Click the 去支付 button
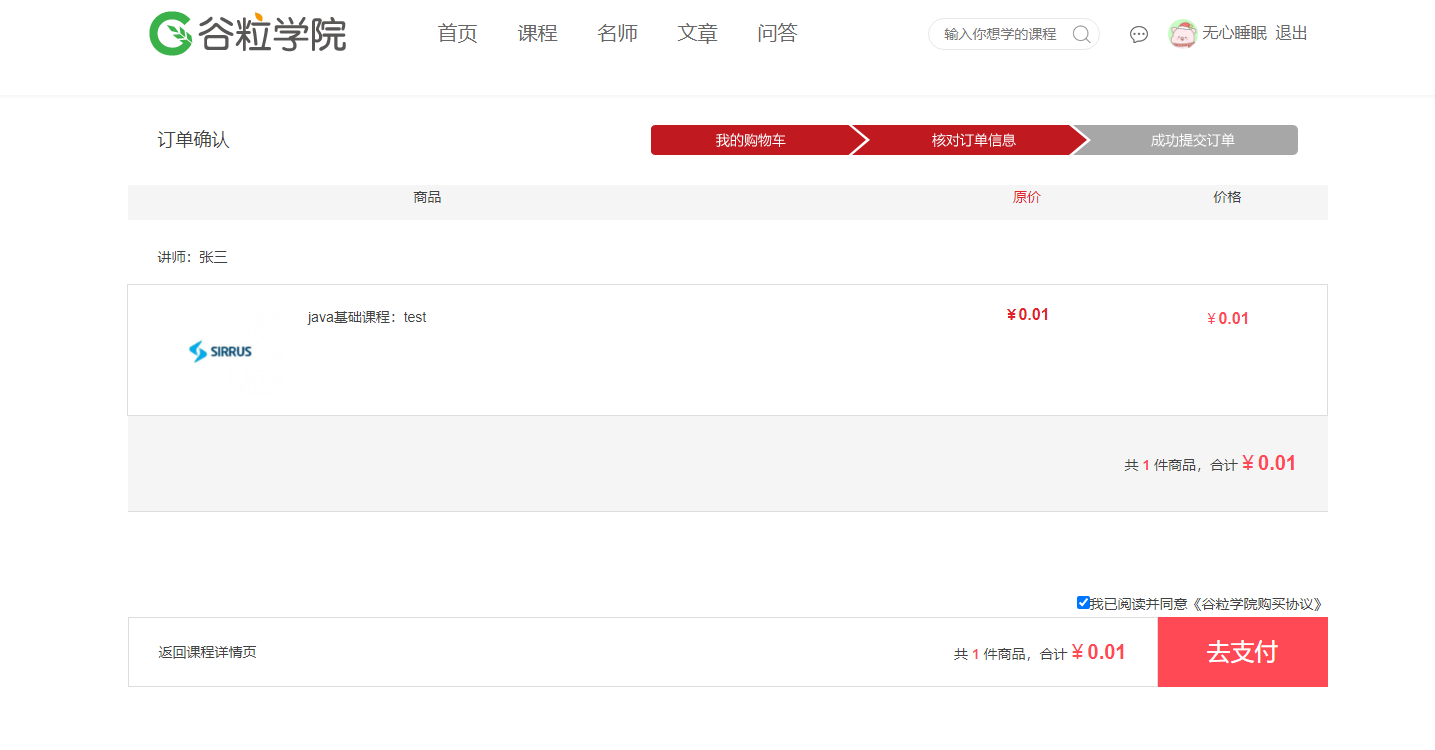The height and width of the screenshot is (750, 1435). 1243,652
